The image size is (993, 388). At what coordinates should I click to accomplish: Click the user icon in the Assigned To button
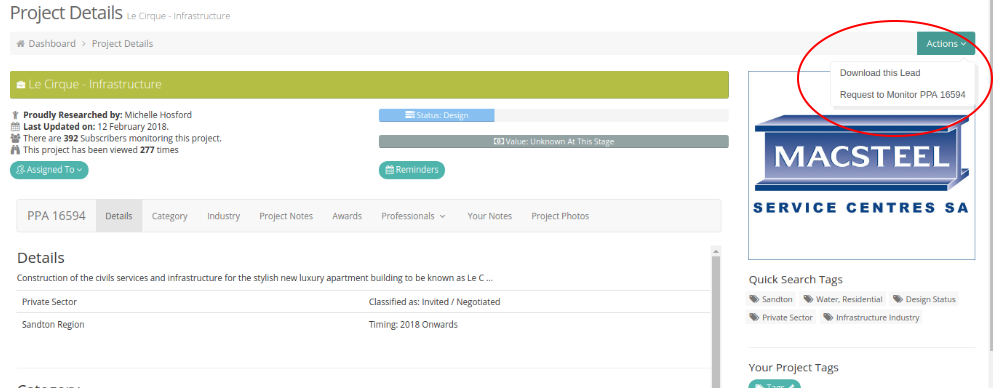pyautogui.click(x=21, y=170)
